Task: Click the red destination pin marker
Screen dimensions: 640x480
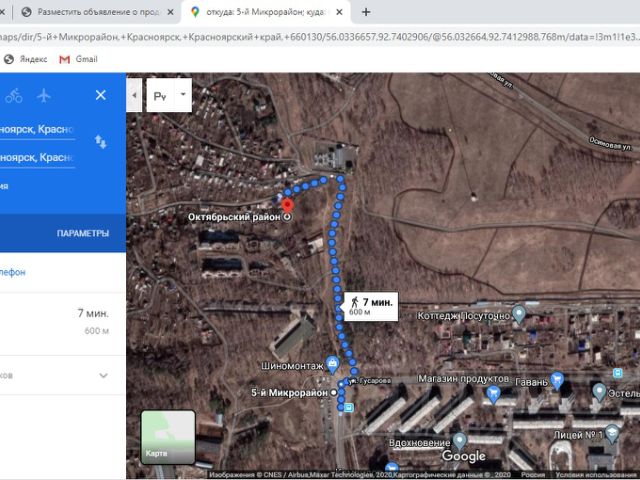Action: [288, 205]
